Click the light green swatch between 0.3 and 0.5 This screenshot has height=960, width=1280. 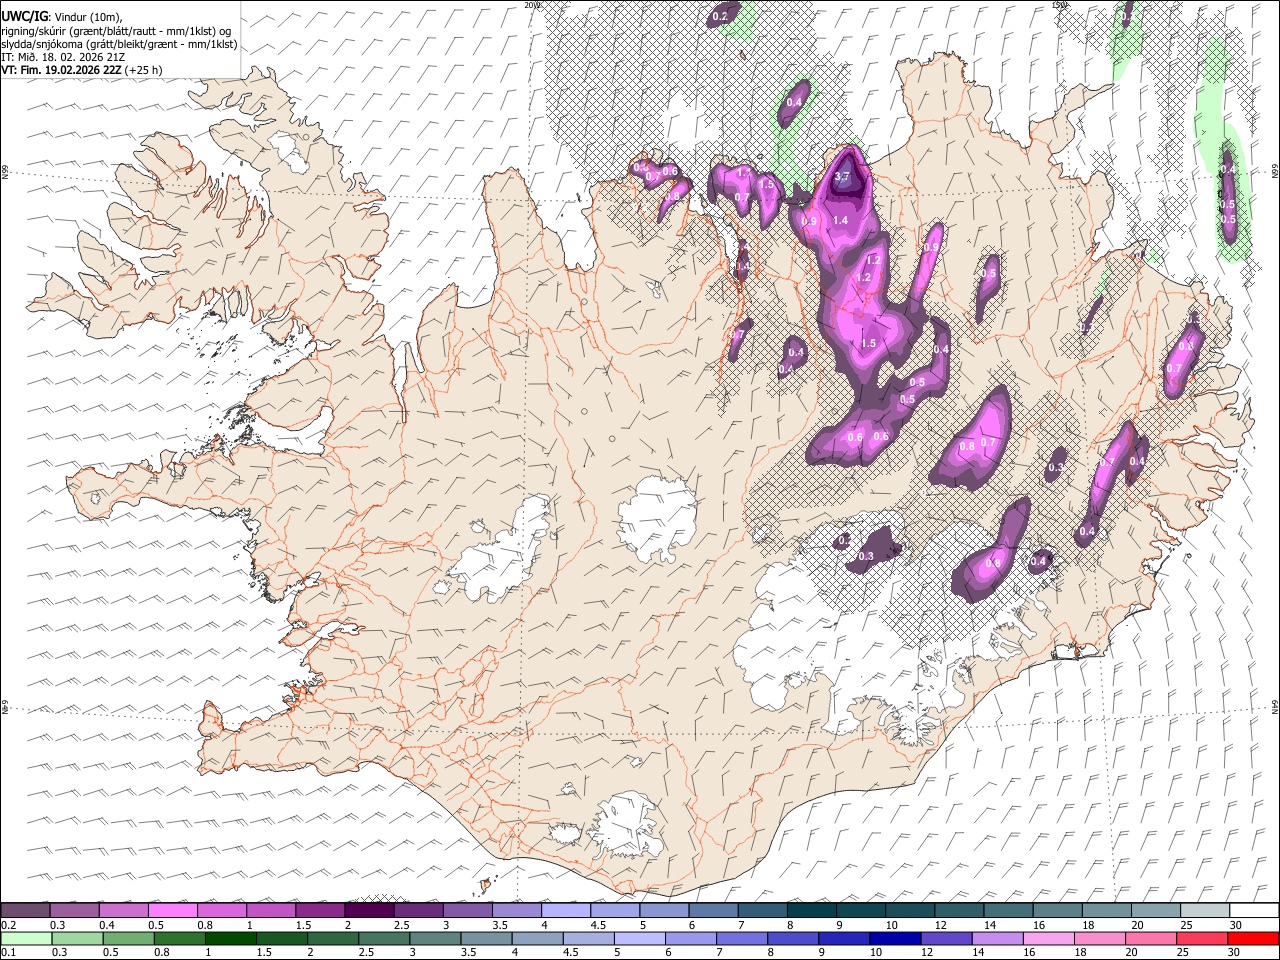[77, 938]
